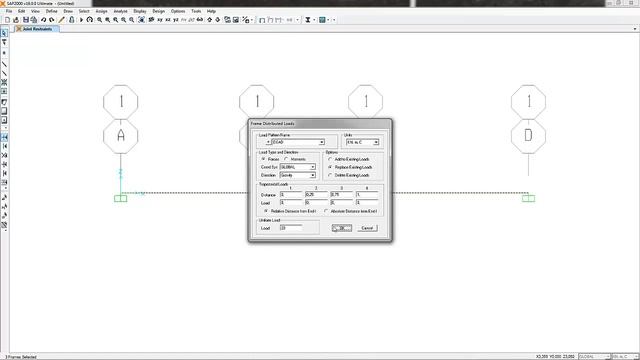Switch to yz plane view
640x360 pixels.
(x=176, y=20)
